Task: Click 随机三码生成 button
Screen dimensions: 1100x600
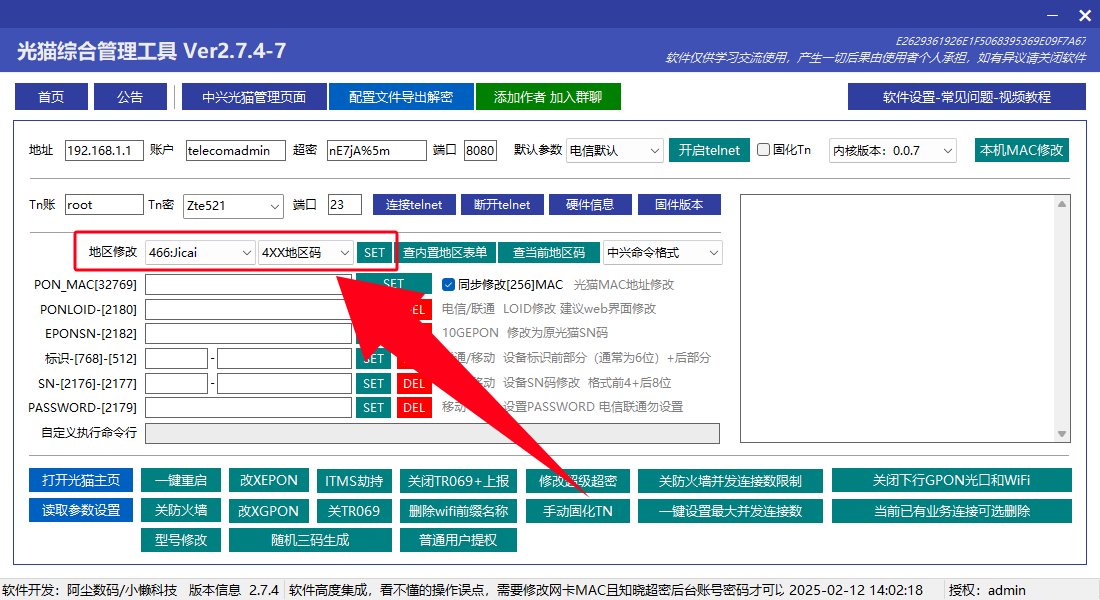Action: tap(310, 540)
